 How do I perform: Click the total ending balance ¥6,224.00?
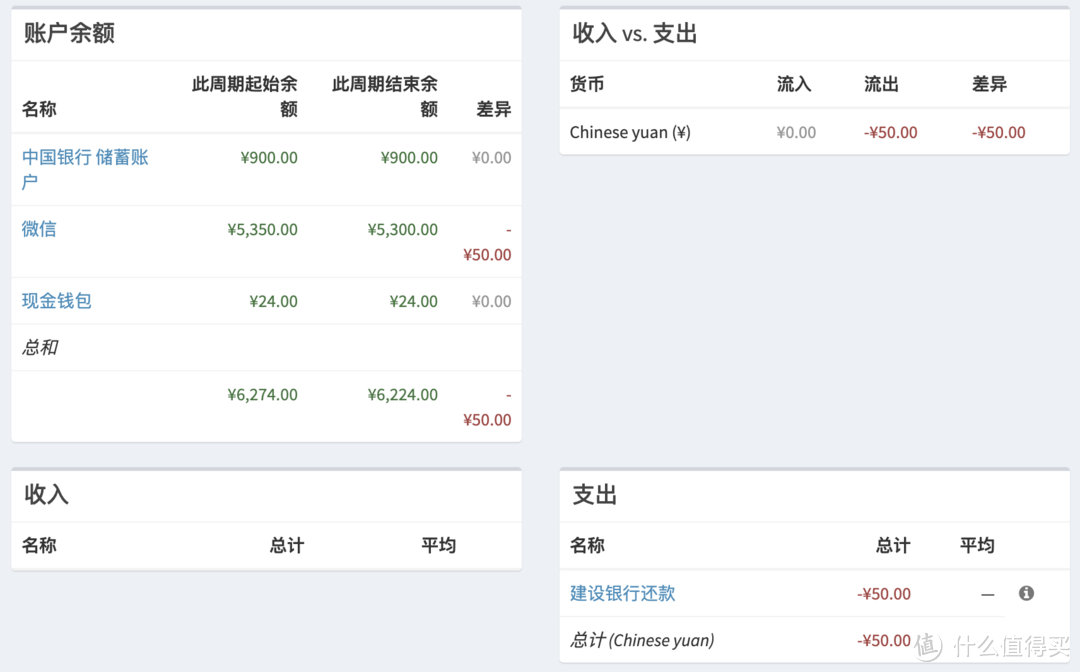[402, 395]
